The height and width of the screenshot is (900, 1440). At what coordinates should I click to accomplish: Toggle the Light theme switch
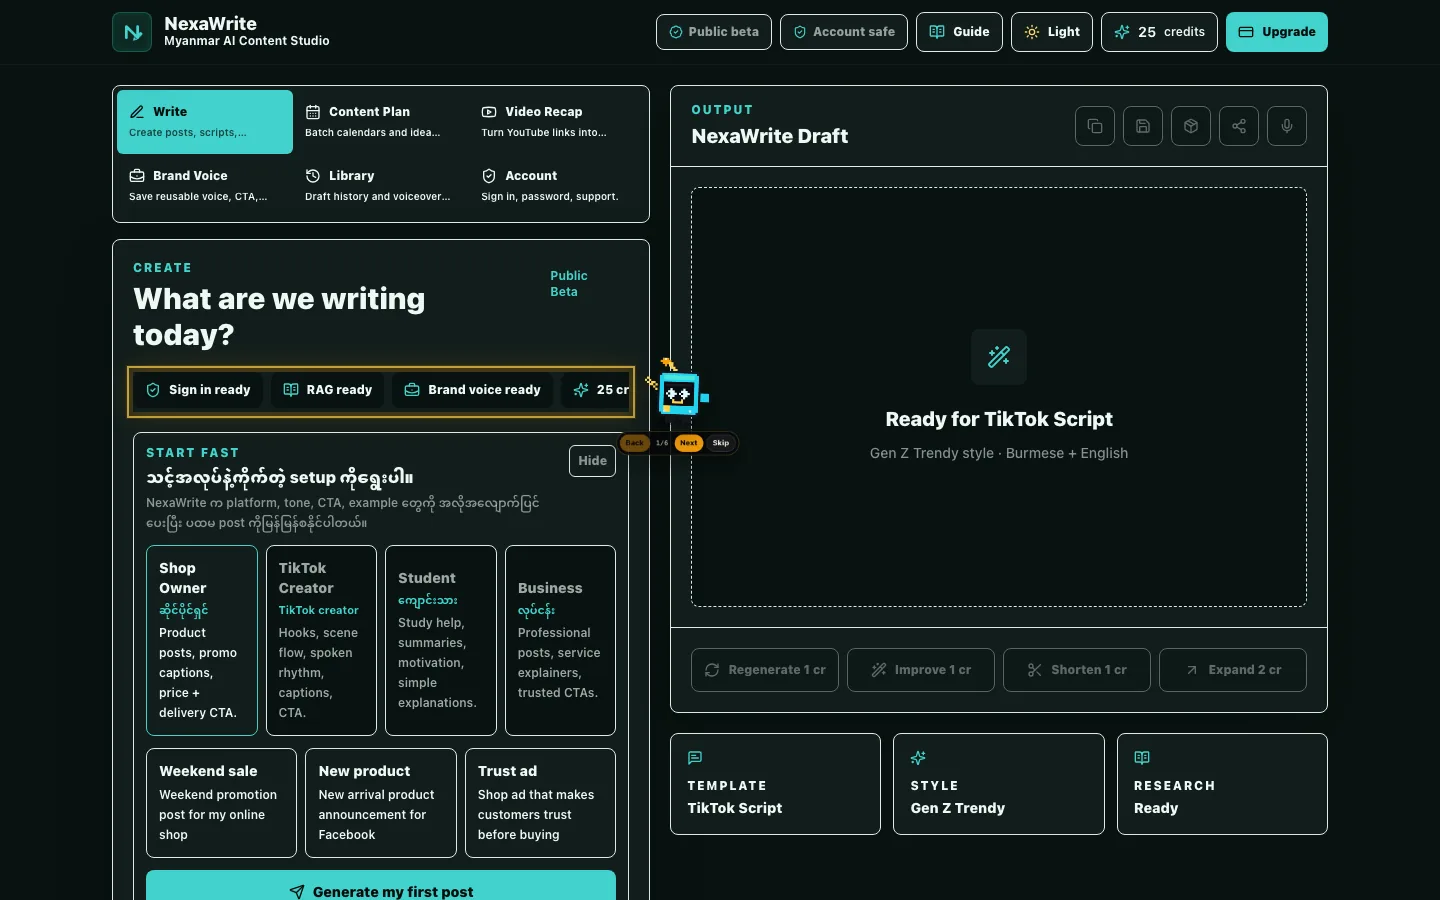(1052, 32)
